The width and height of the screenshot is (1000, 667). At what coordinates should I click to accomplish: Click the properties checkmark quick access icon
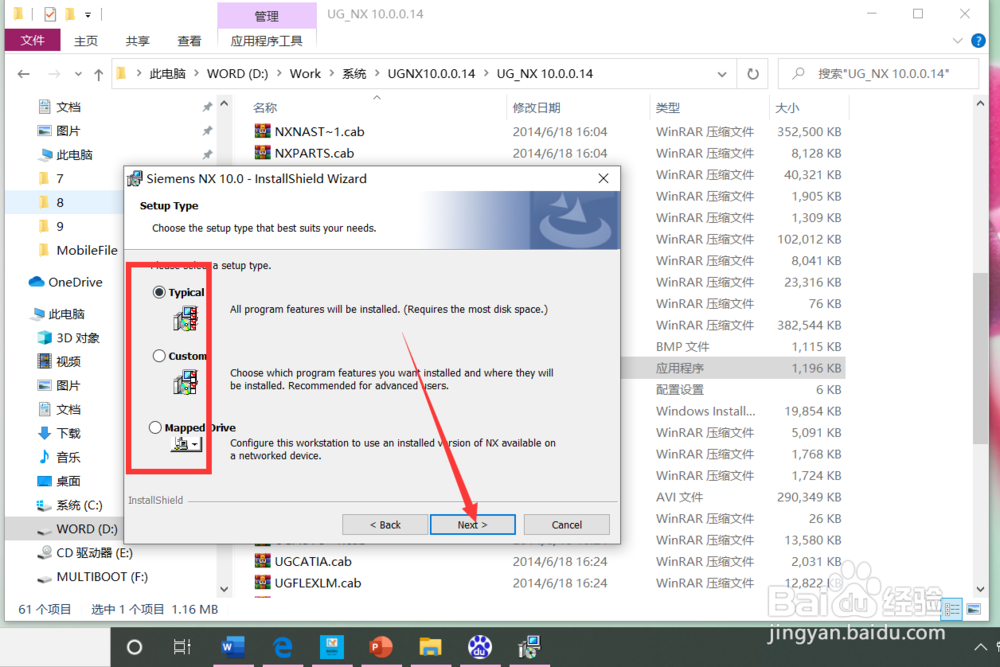50,13
